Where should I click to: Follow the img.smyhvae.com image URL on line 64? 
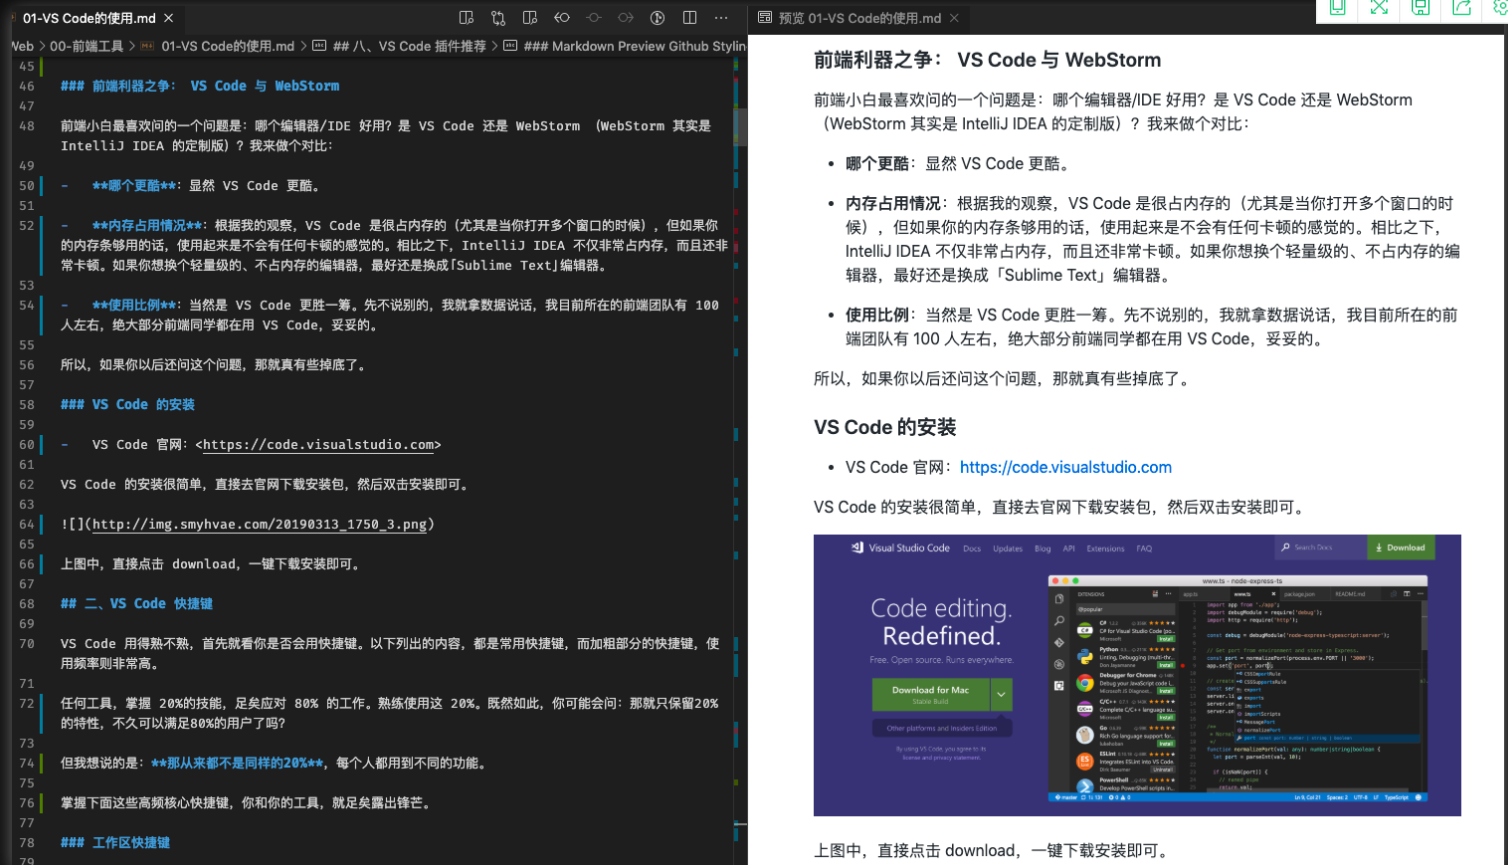(x=260, y=524)
